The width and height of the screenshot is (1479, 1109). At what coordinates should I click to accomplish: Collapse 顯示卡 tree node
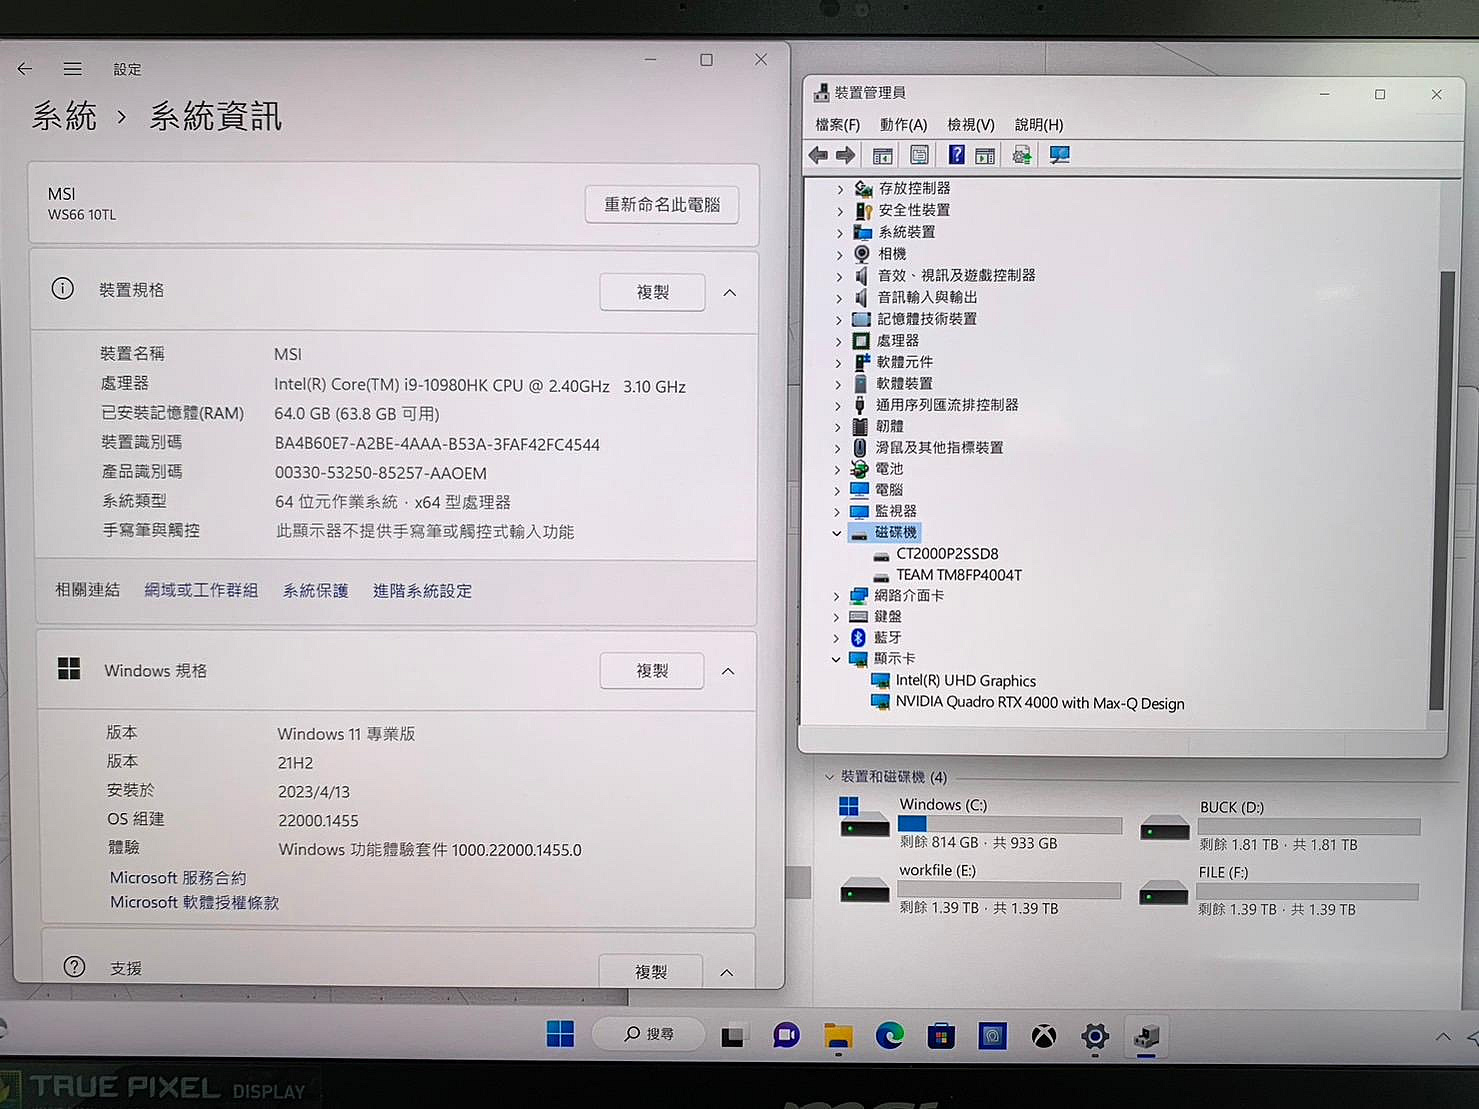(x=836, y=659)
